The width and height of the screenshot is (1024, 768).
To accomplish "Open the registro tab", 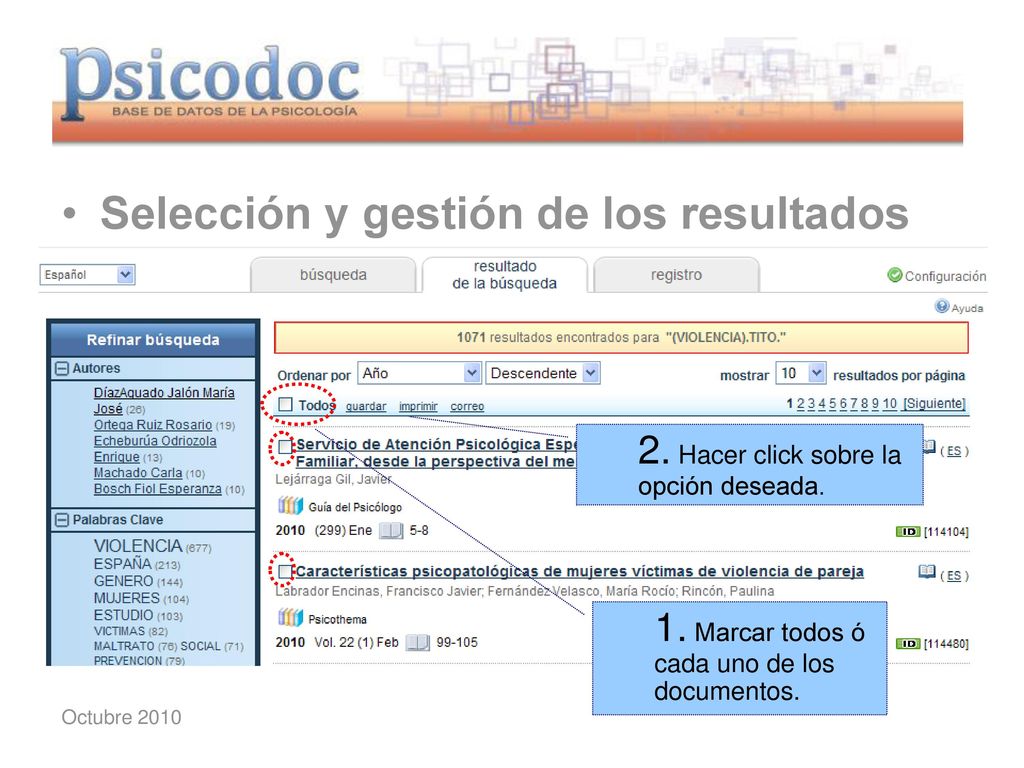I will pos(677,275).
